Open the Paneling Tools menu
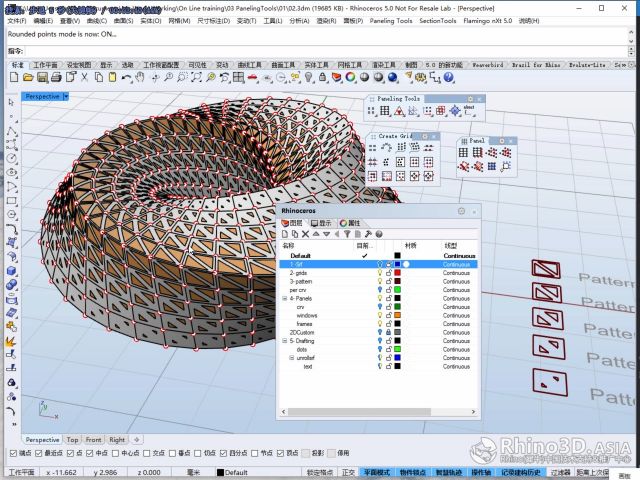Viewport: 640px width, 480px height. pos(391,21)
